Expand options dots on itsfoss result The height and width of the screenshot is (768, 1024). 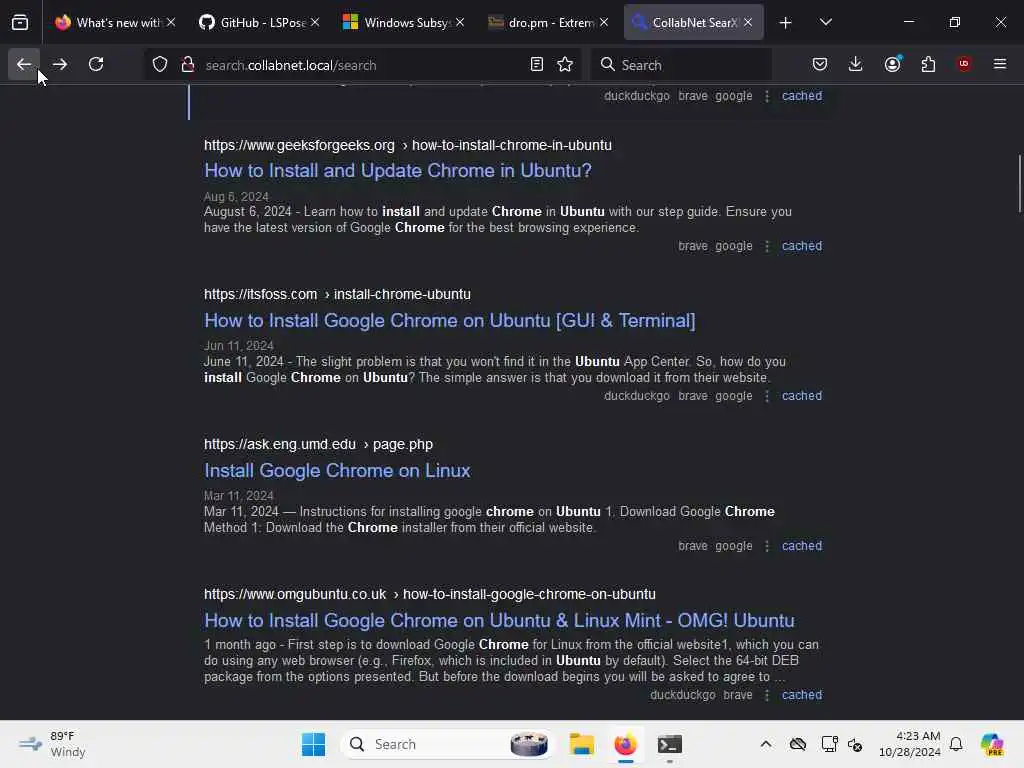767,396
